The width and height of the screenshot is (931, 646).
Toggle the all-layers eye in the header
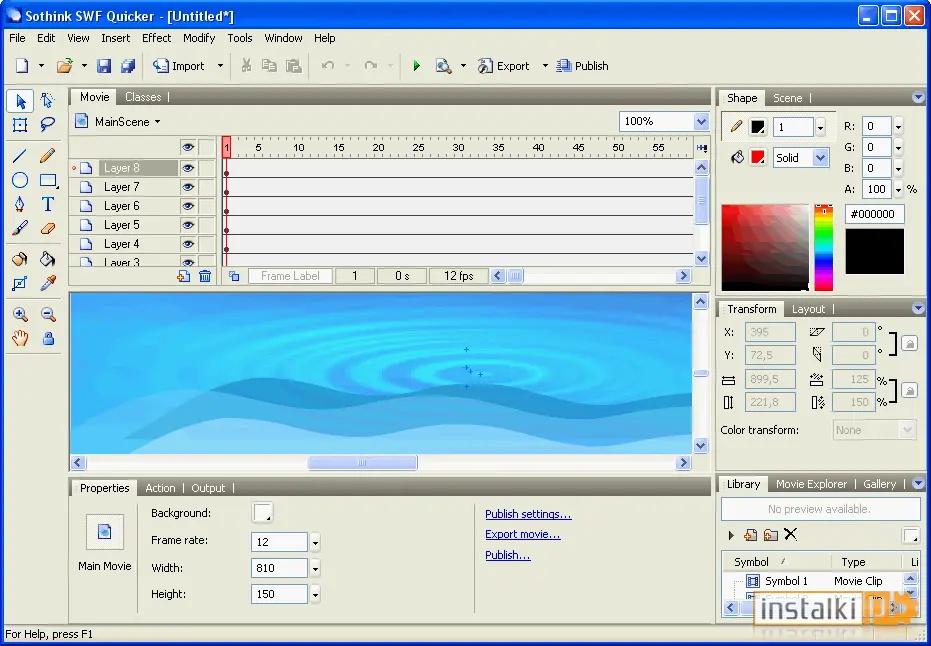pos(188,147)
